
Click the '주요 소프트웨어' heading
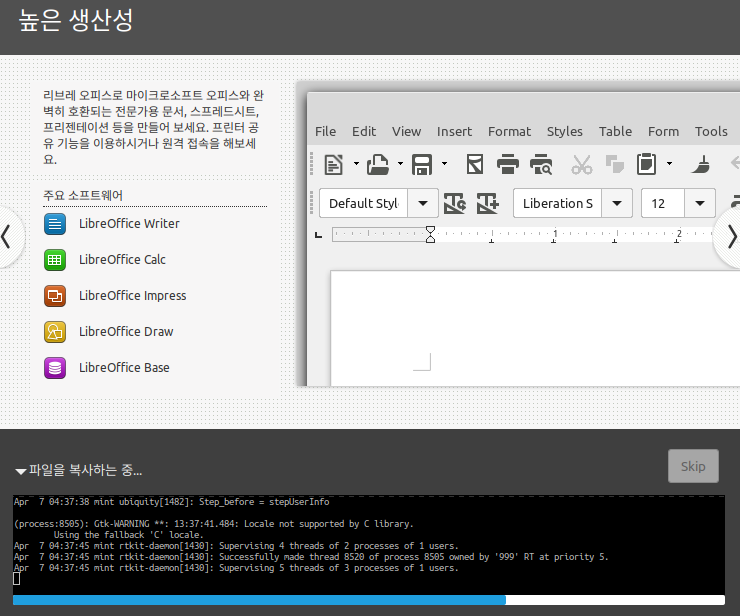[x=83, y=195]
